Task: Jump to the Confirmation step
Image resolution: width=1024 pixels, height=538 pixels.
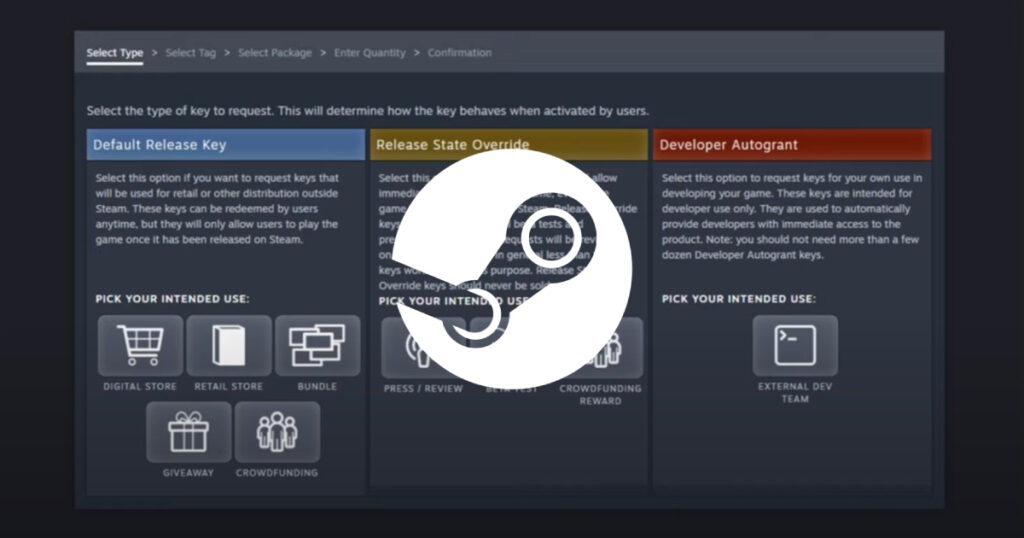Action: pos(460,53)
